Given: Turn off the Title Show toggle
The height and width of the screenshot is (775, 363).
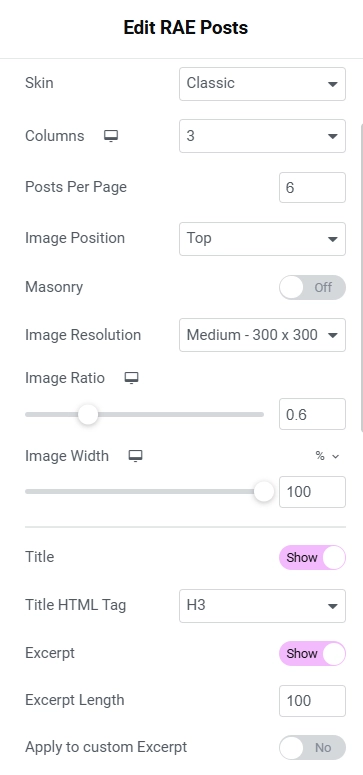Looking at the screenshot, I should coord(312,558).
